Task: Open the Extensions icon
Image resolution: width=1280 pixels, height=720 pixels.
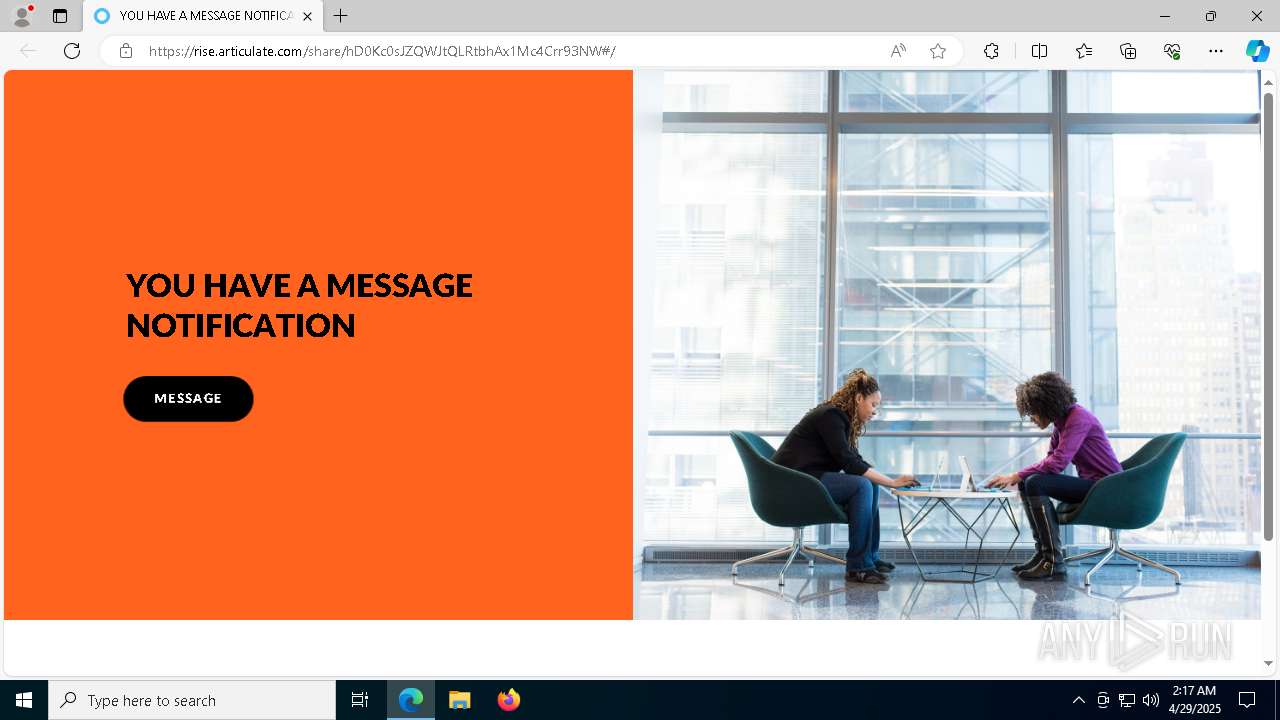Action: (x=991, y=51)
